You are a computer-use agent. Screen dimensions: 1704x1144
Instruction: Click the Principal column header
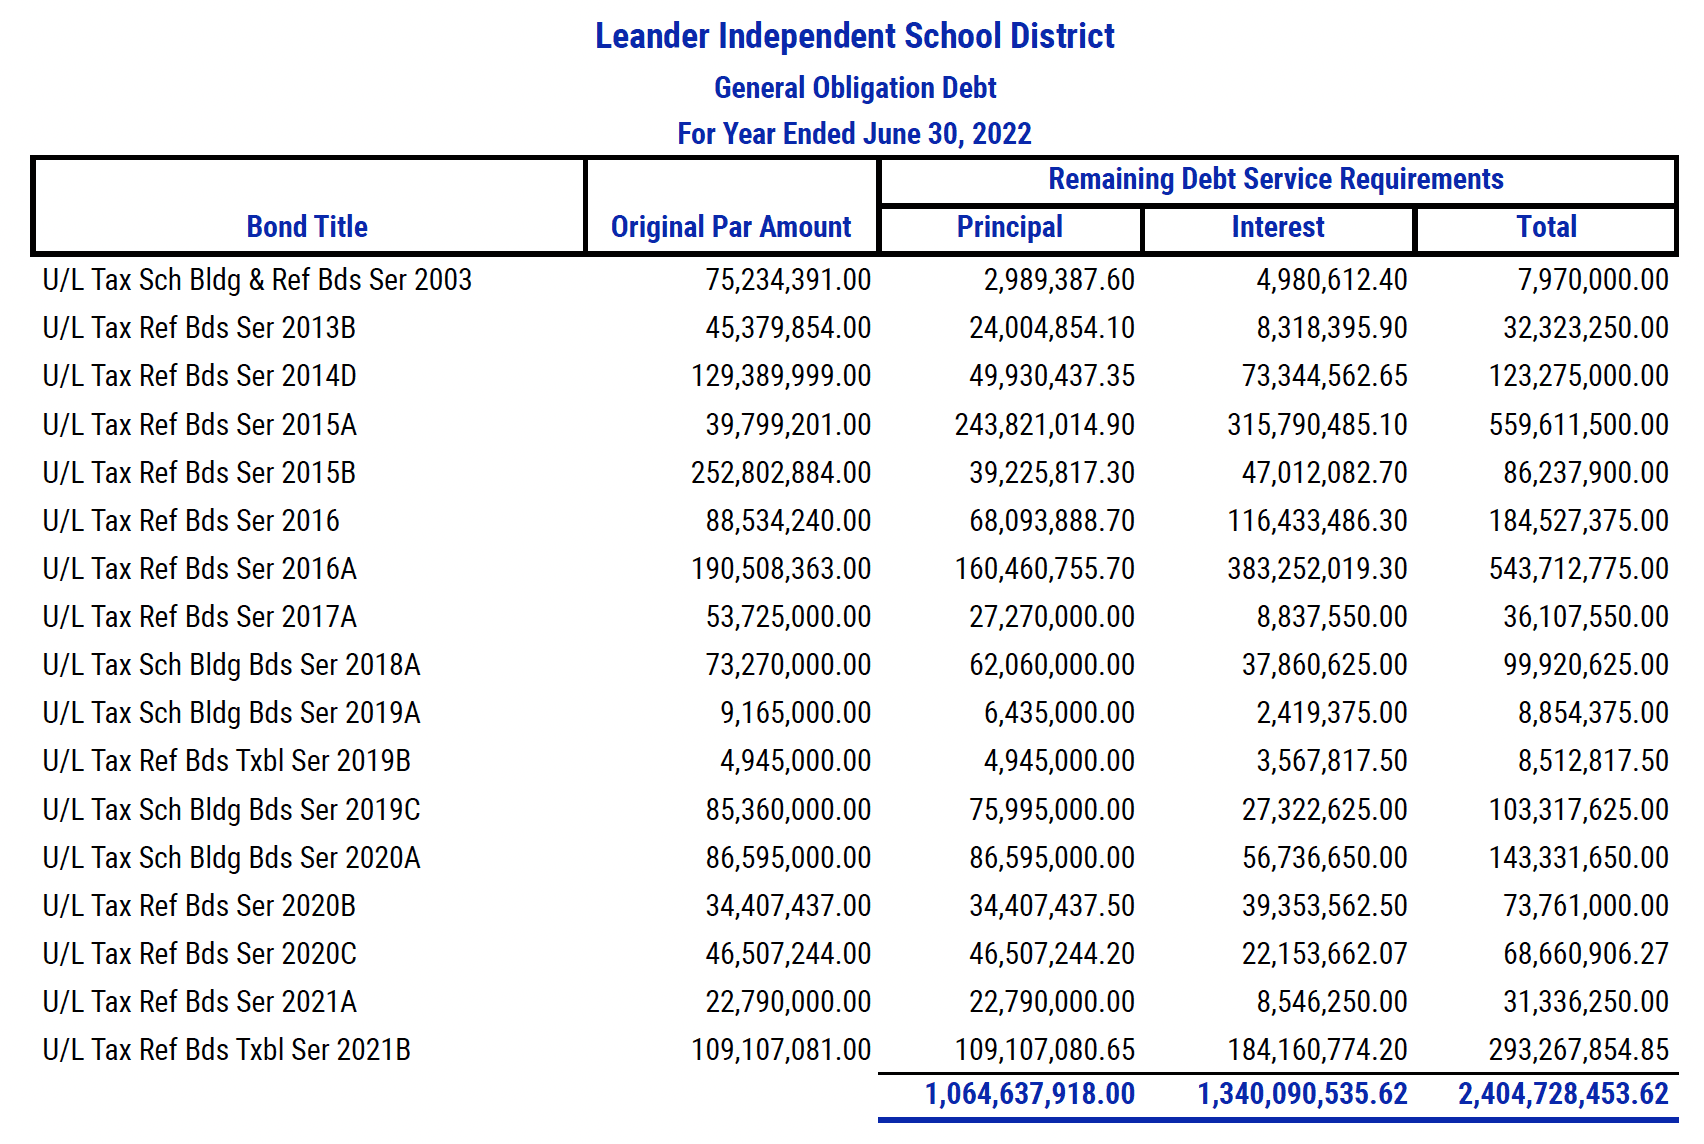(1010, 227)
